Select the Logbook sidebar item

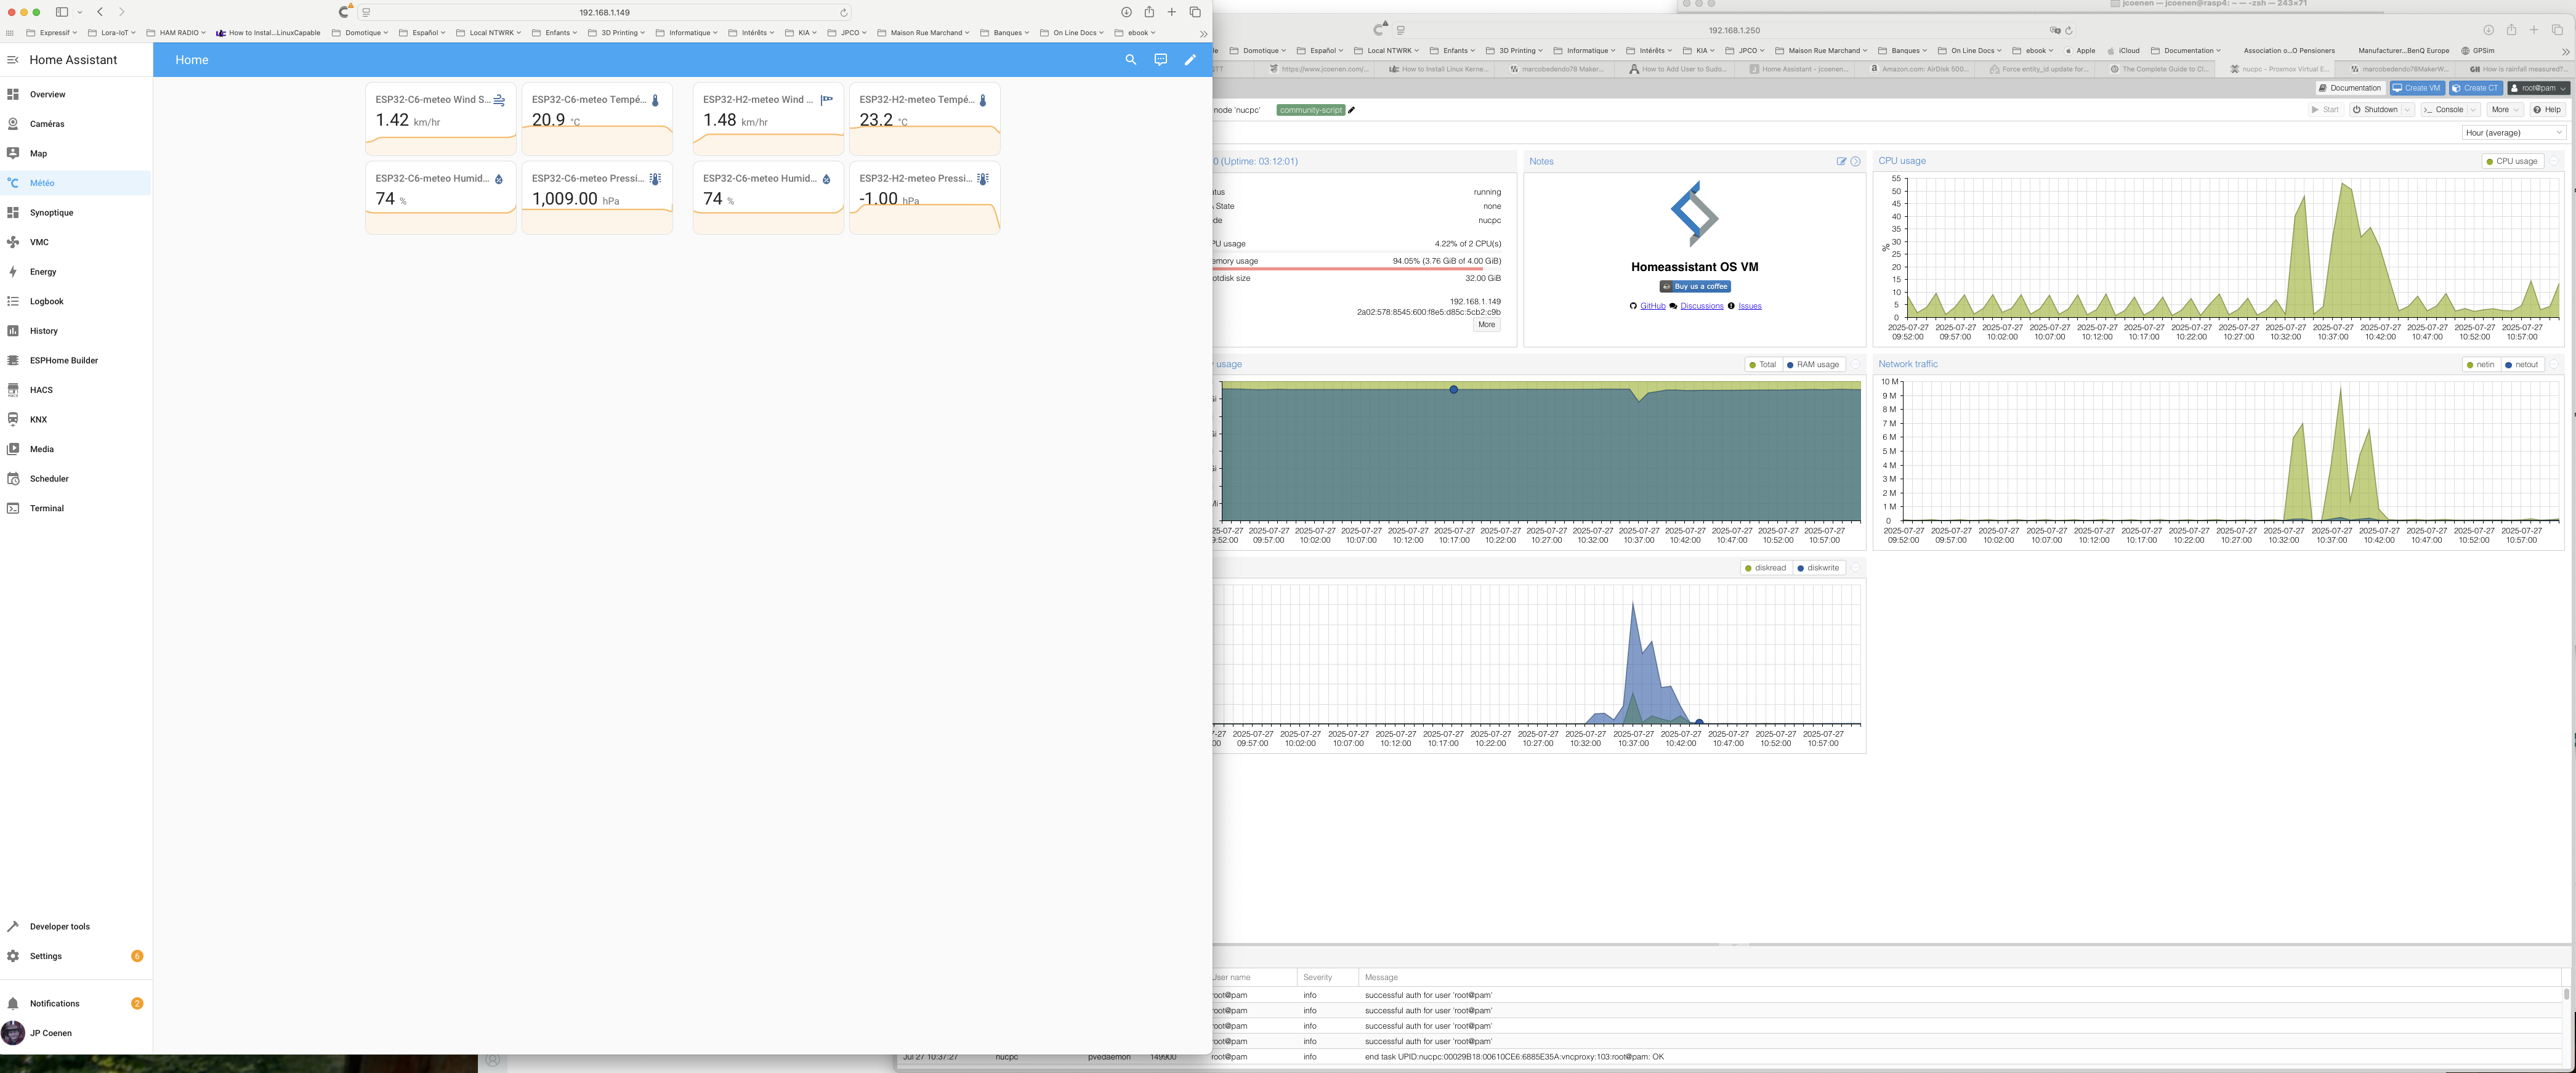point(46,301)
